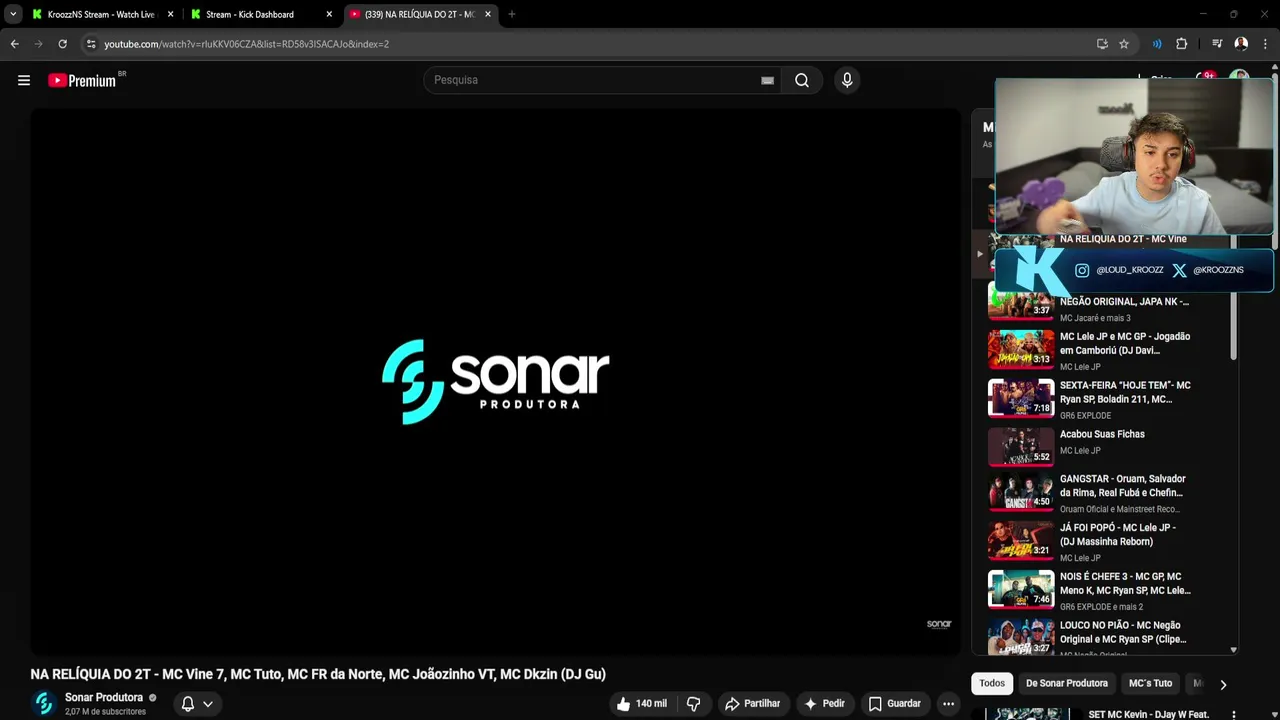
Task: Click NA RELÍQUIA DO 2T playlist entry title
Action: pos(1123,239)
